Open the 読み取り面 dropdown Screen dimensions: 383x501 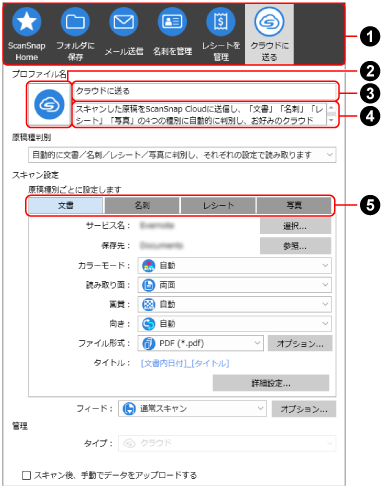tap(235, 285)
